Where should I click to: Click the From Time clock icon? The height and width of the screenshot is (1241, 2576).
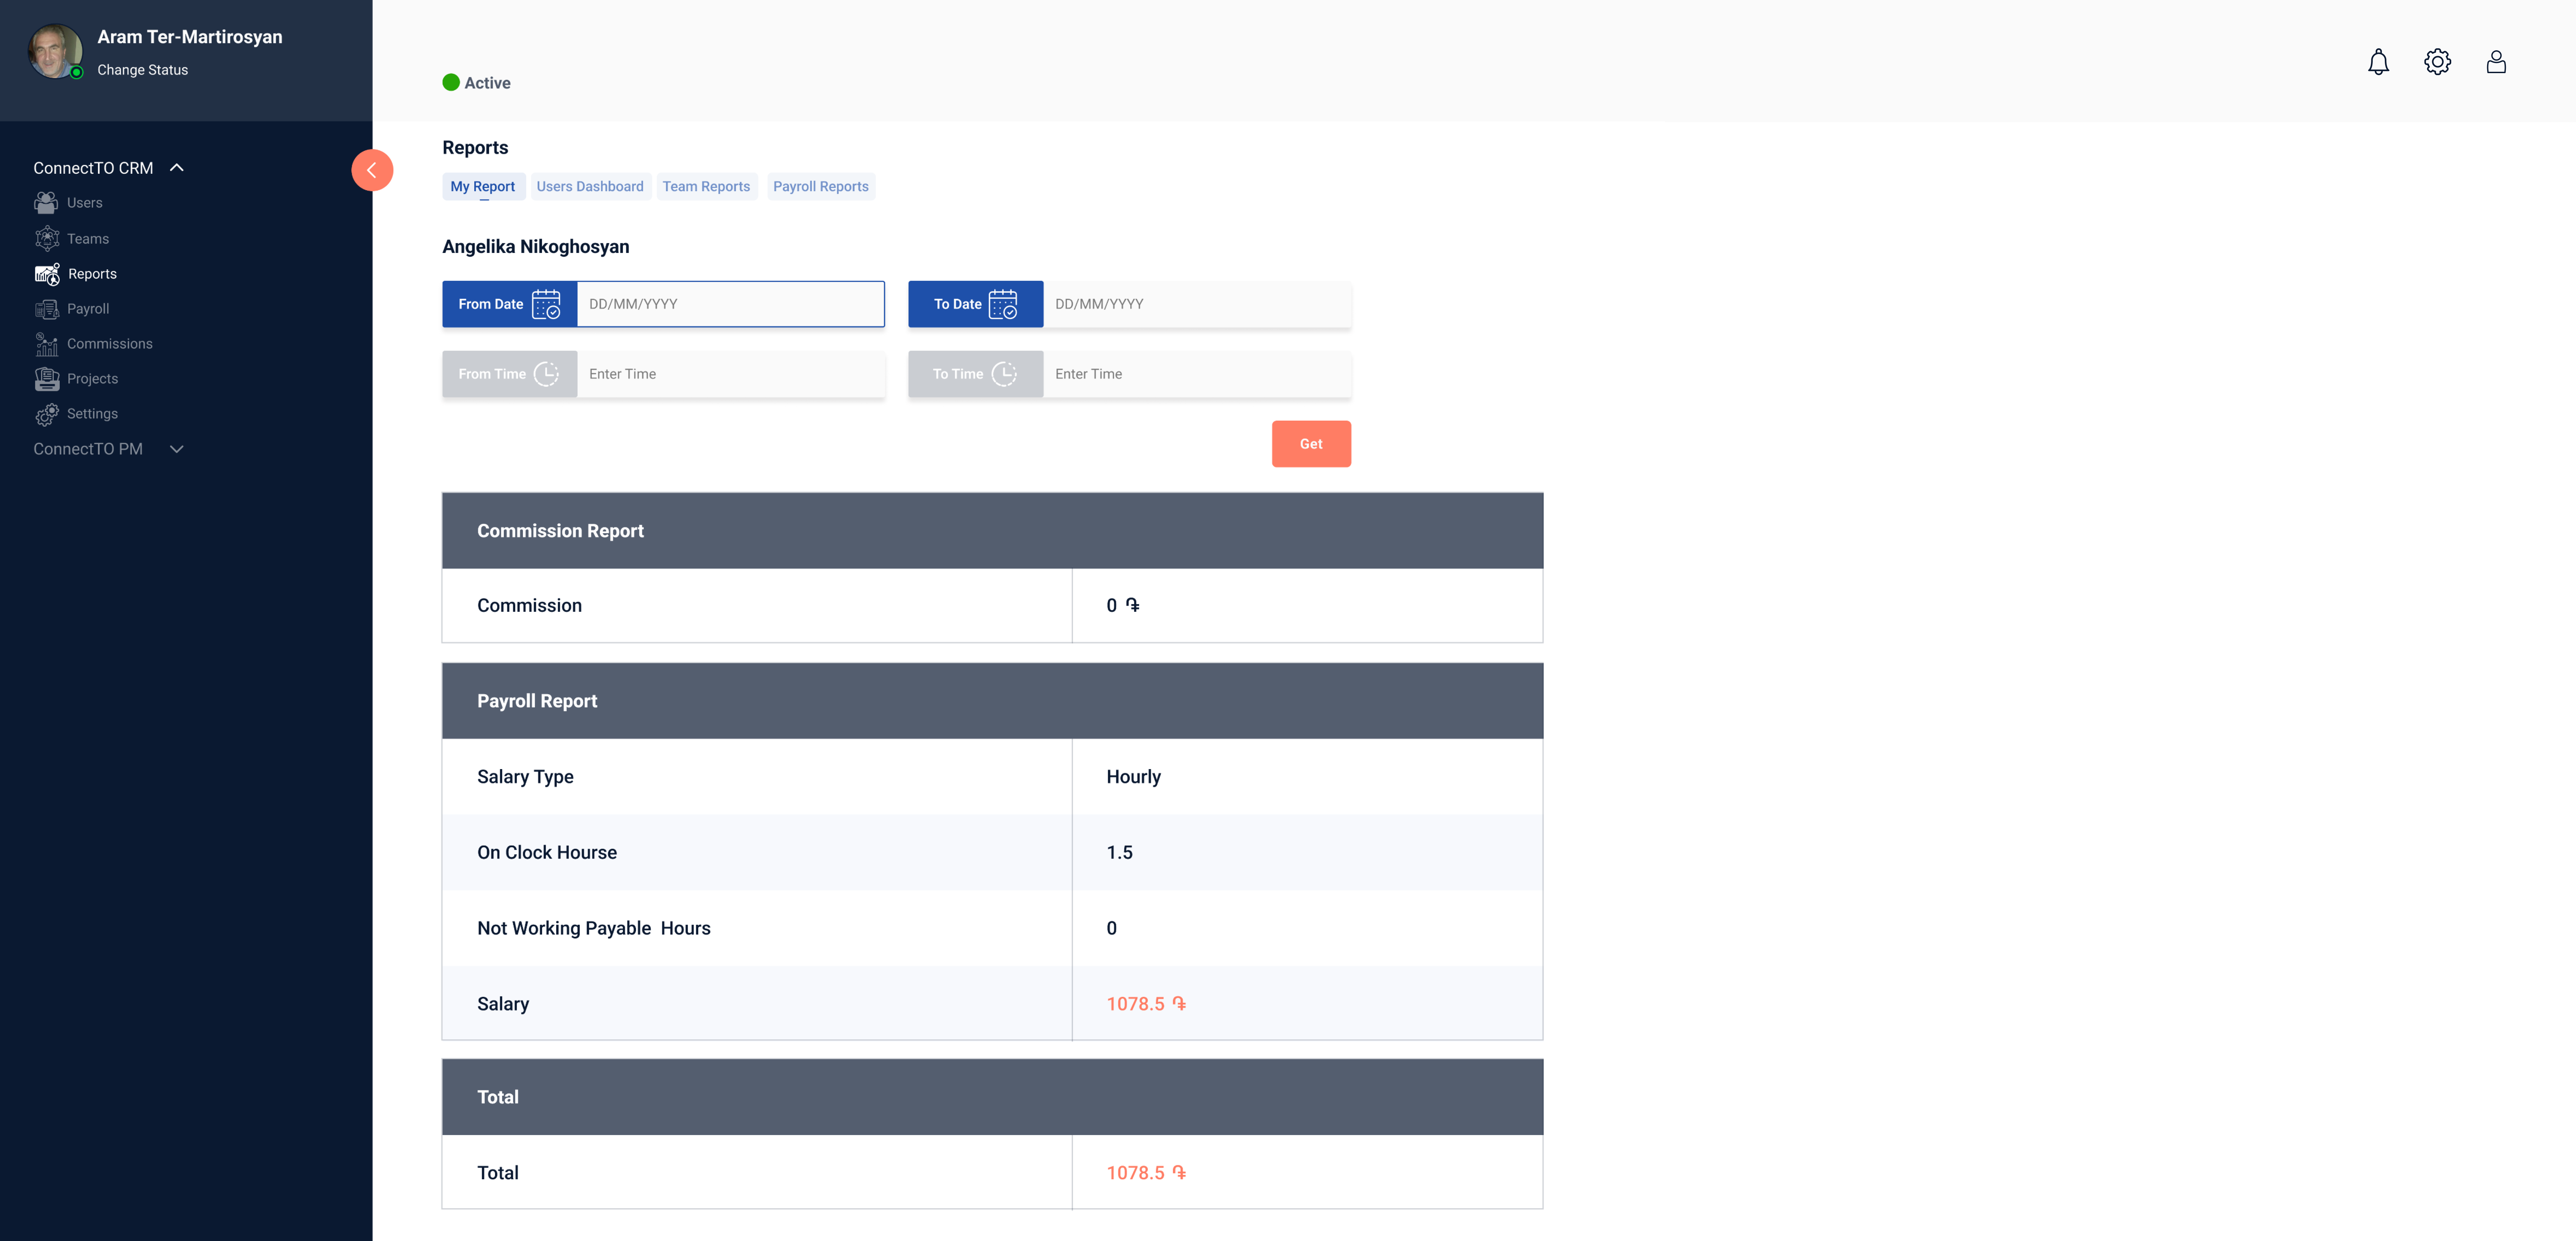pos(546,374)
